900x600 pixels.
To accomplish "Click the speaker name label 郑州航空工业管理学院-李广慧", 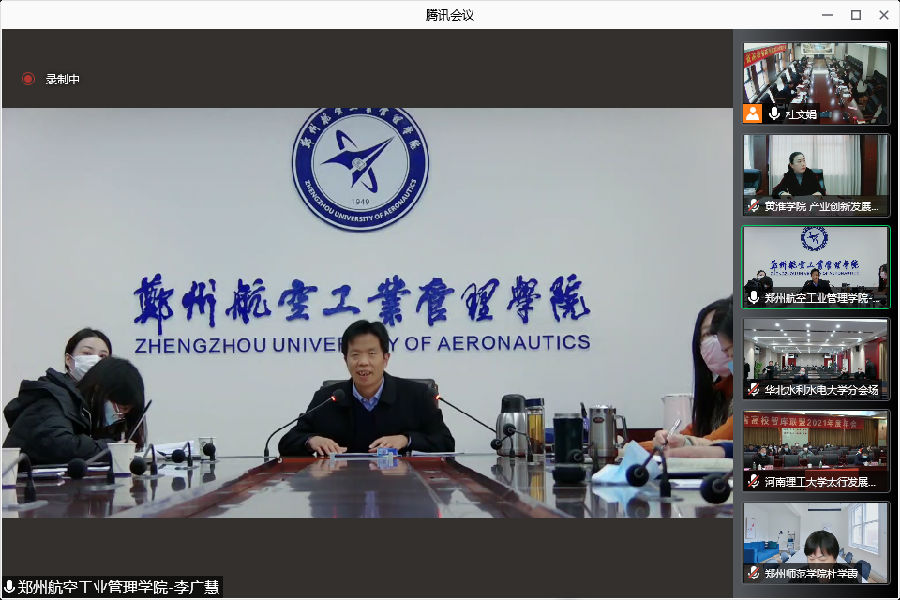I will [118, 587].
